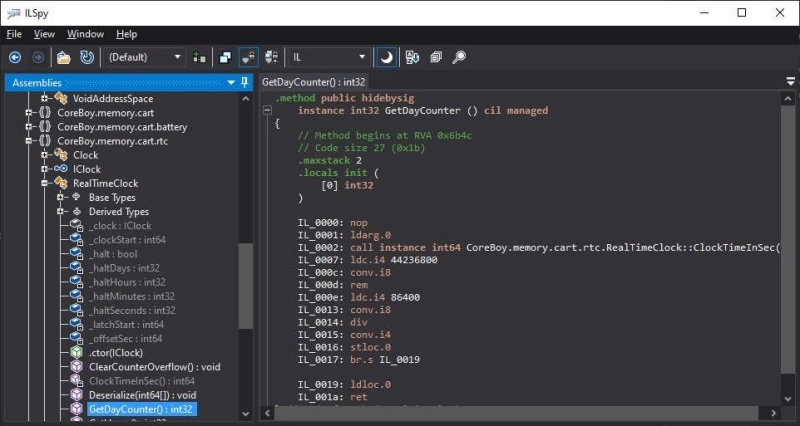800x426 pixels.
Task: Select the _latchStart : int64 field
Action: [126, 324]
